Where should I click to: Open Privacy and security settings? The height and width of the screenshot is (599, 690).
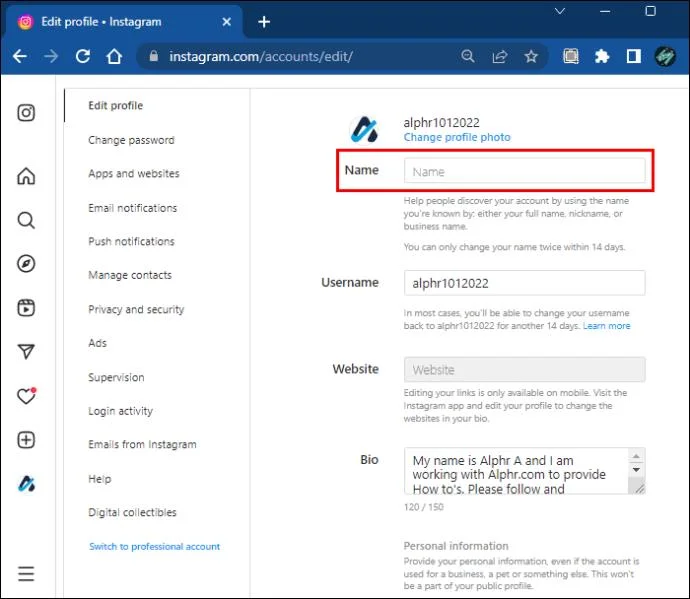coord(136,309)
